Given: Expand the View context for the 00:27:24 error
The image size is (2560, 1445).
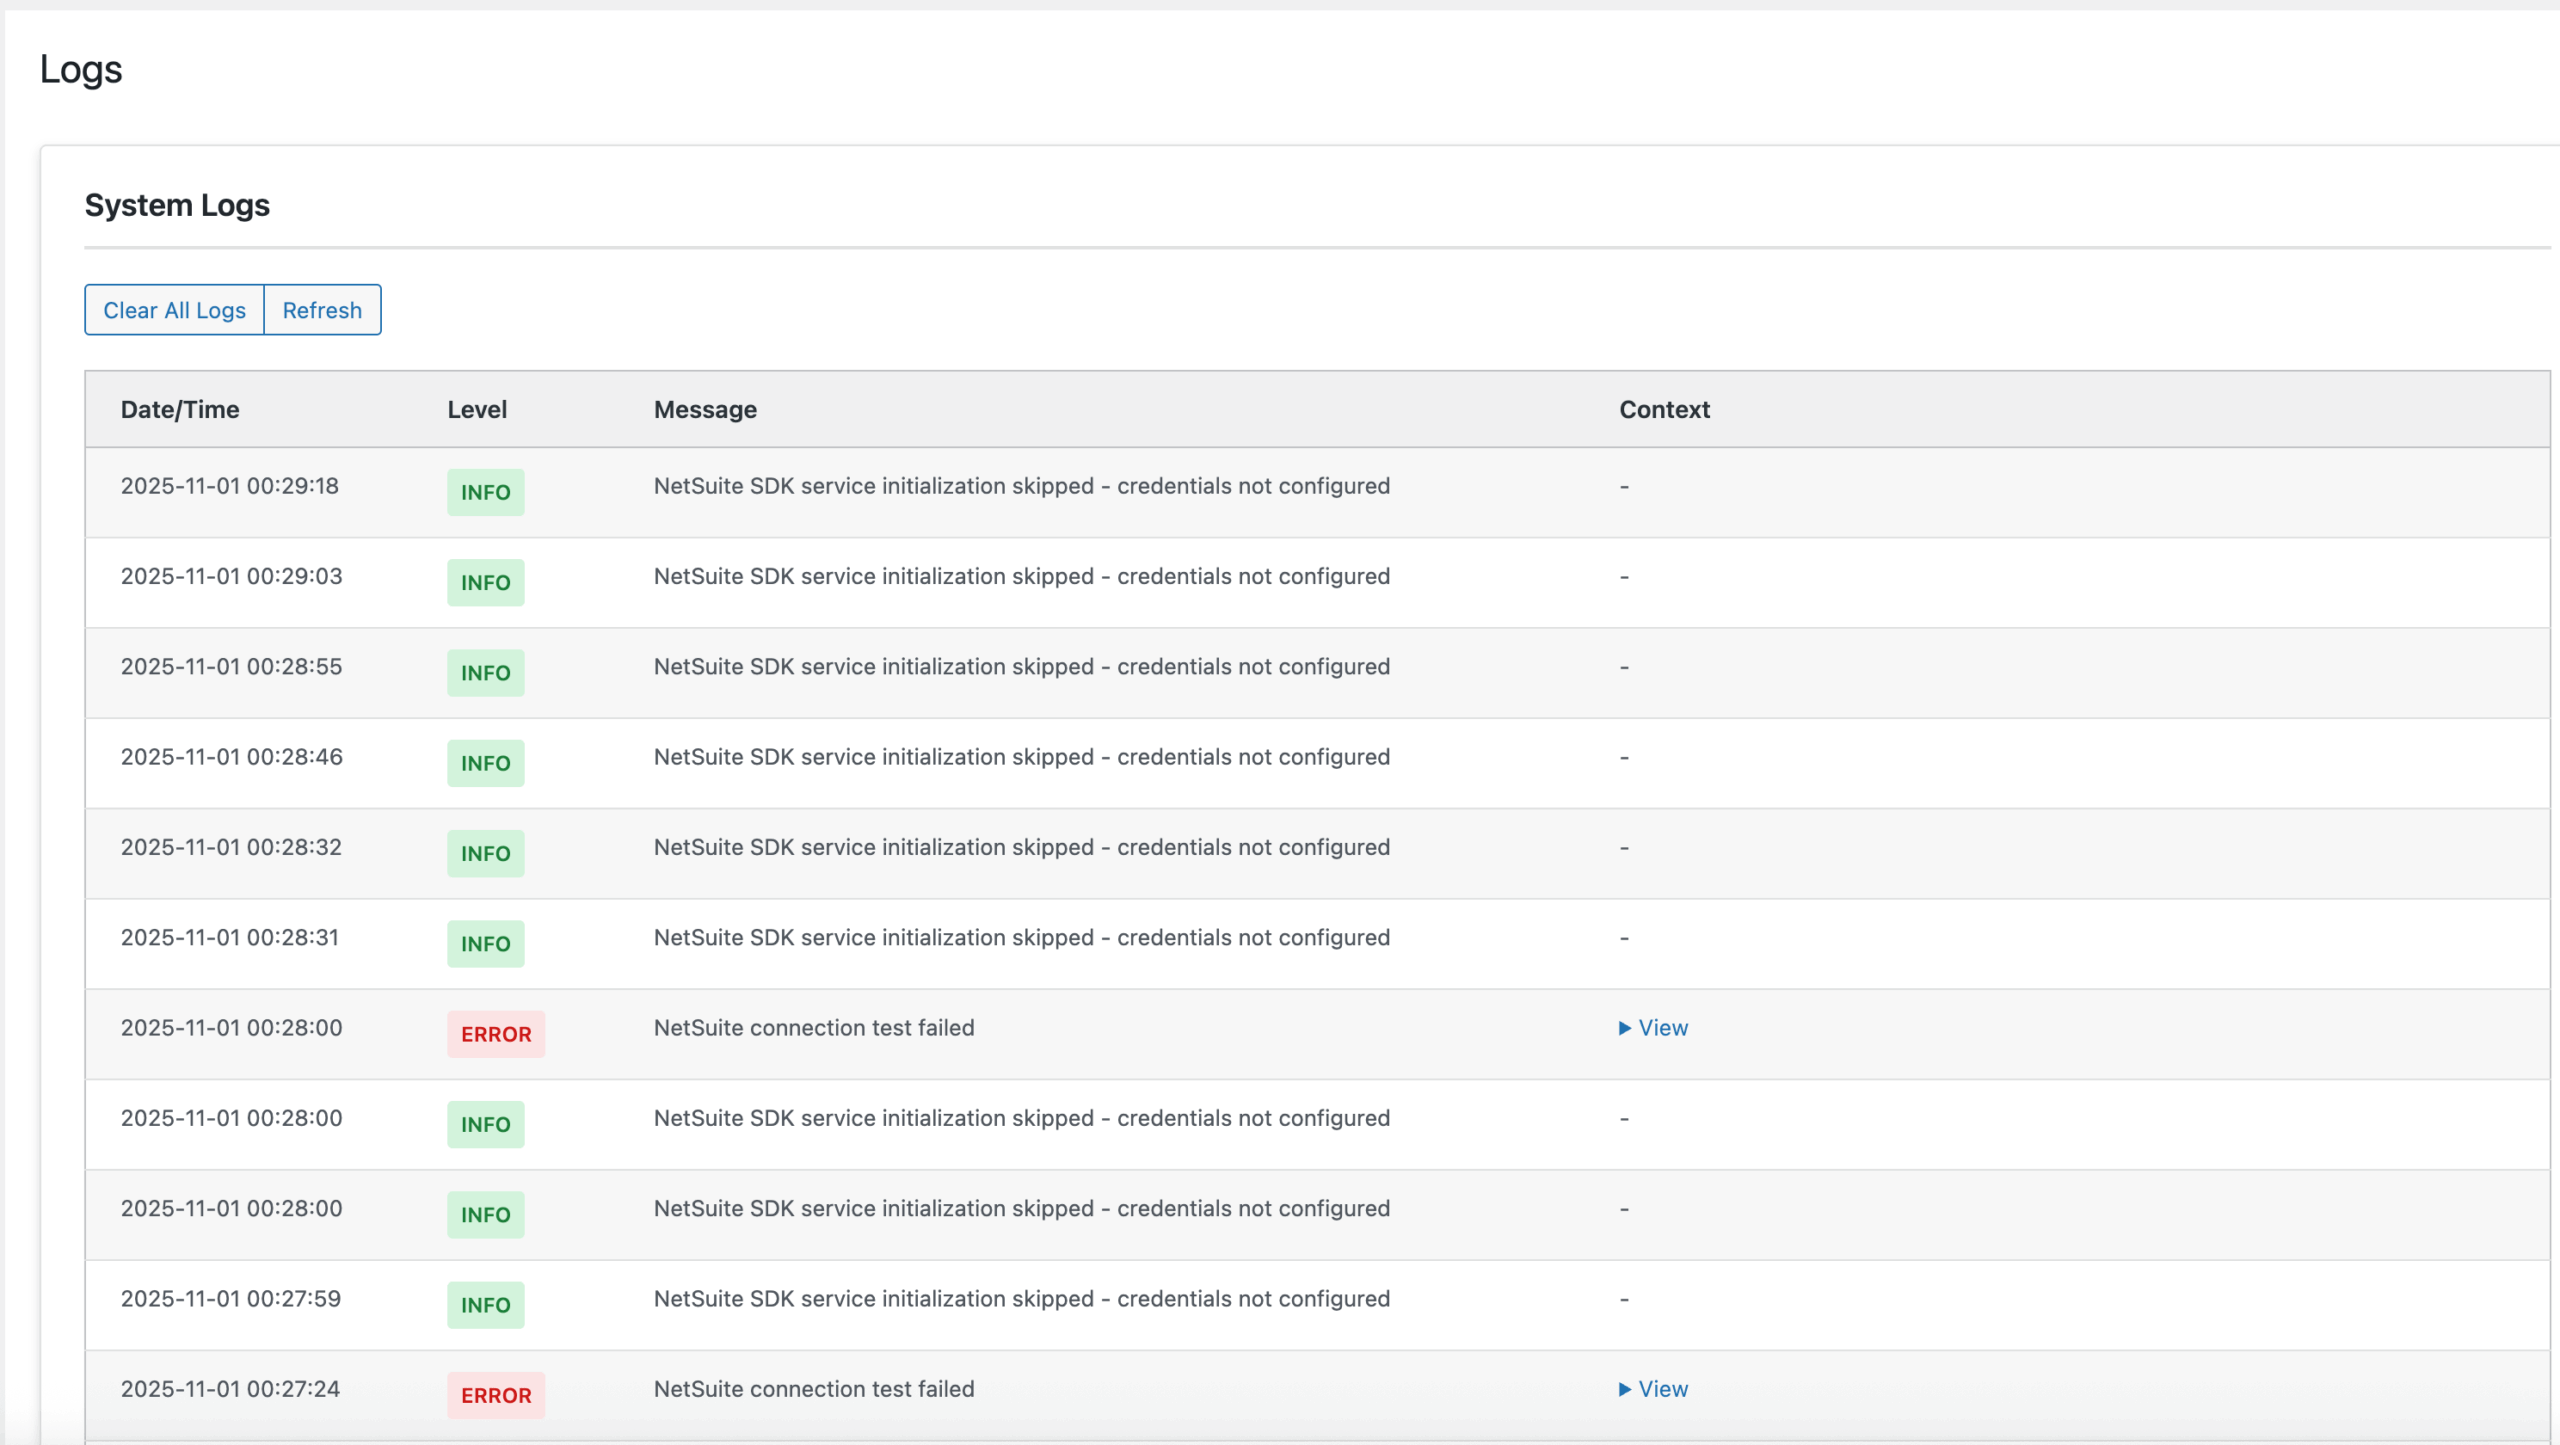Looking at the screenshot, I should pos(1652,1389).
